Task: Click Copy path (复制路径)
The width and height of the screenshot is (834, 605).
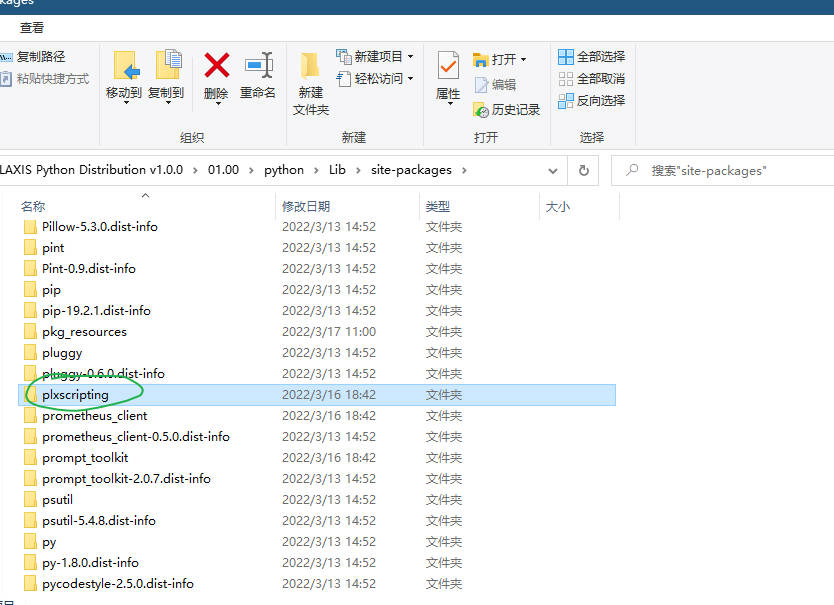Action: pyautogui.click(x=33, y=56)
